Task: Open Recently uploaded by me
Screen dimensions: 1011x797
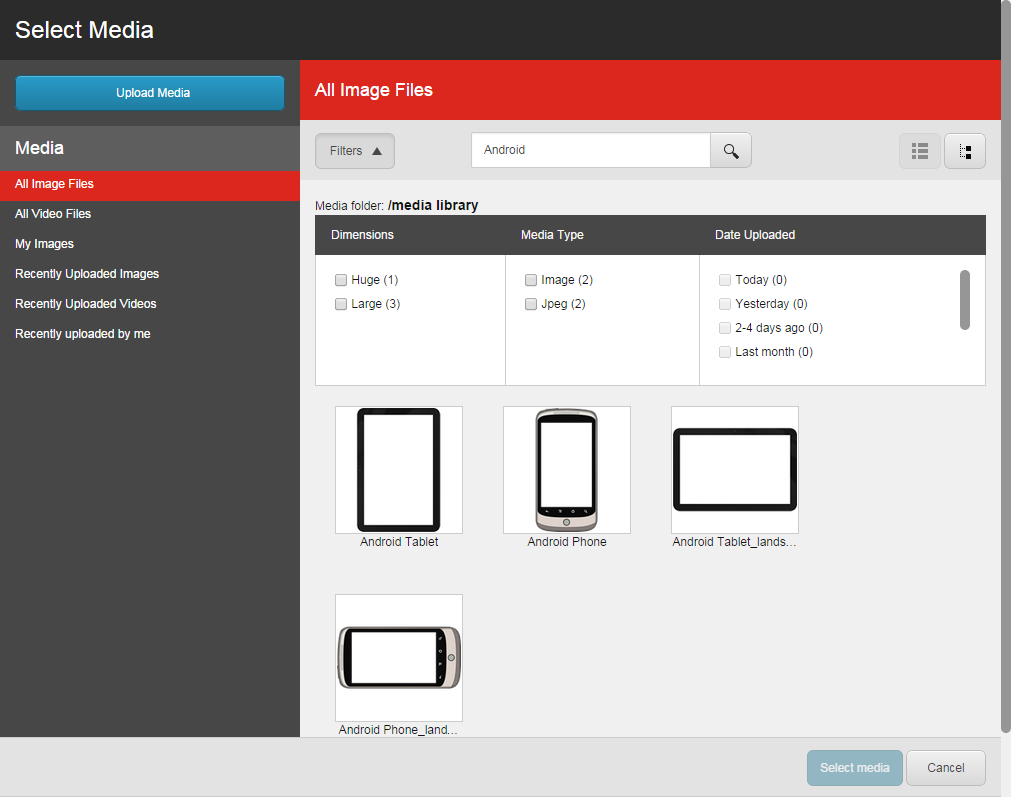Action: click(150, 333)
